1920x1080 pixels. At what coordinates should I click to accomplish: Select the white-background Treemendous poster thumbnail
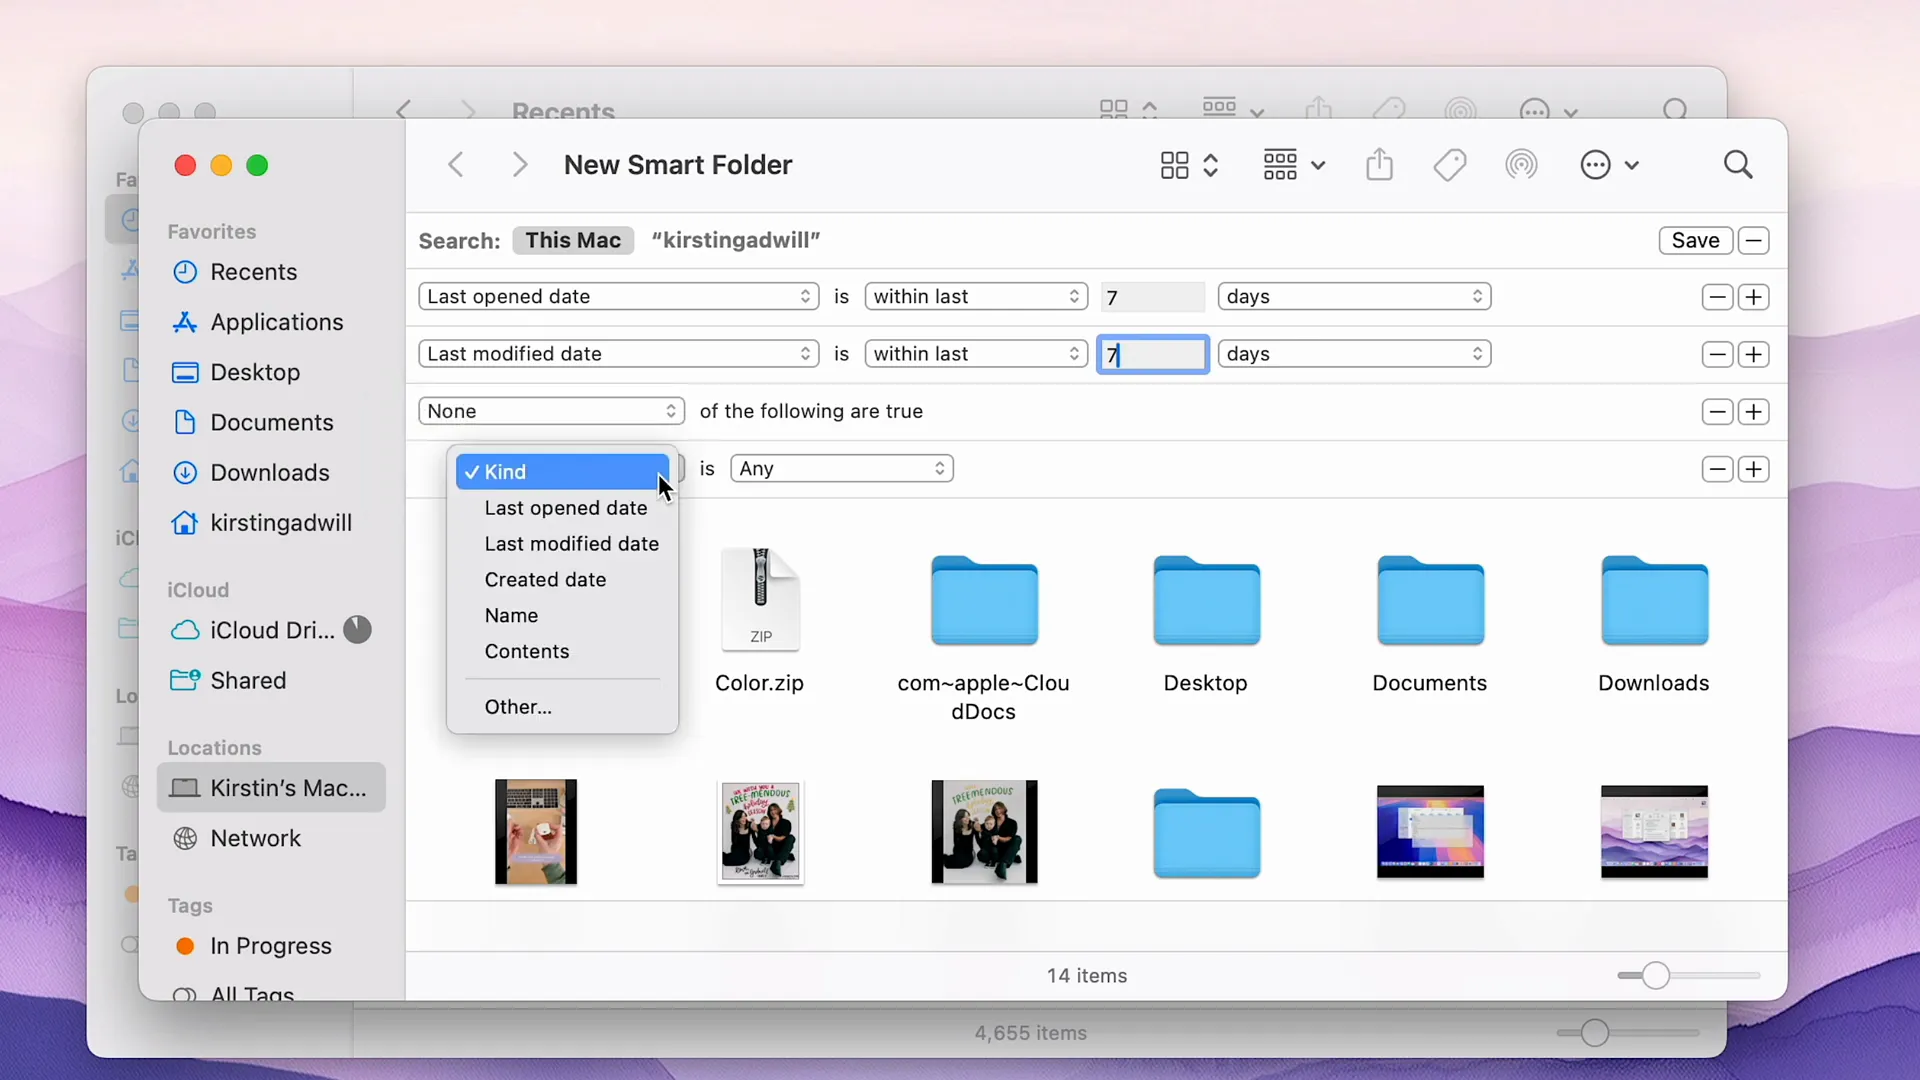point(760,832)
